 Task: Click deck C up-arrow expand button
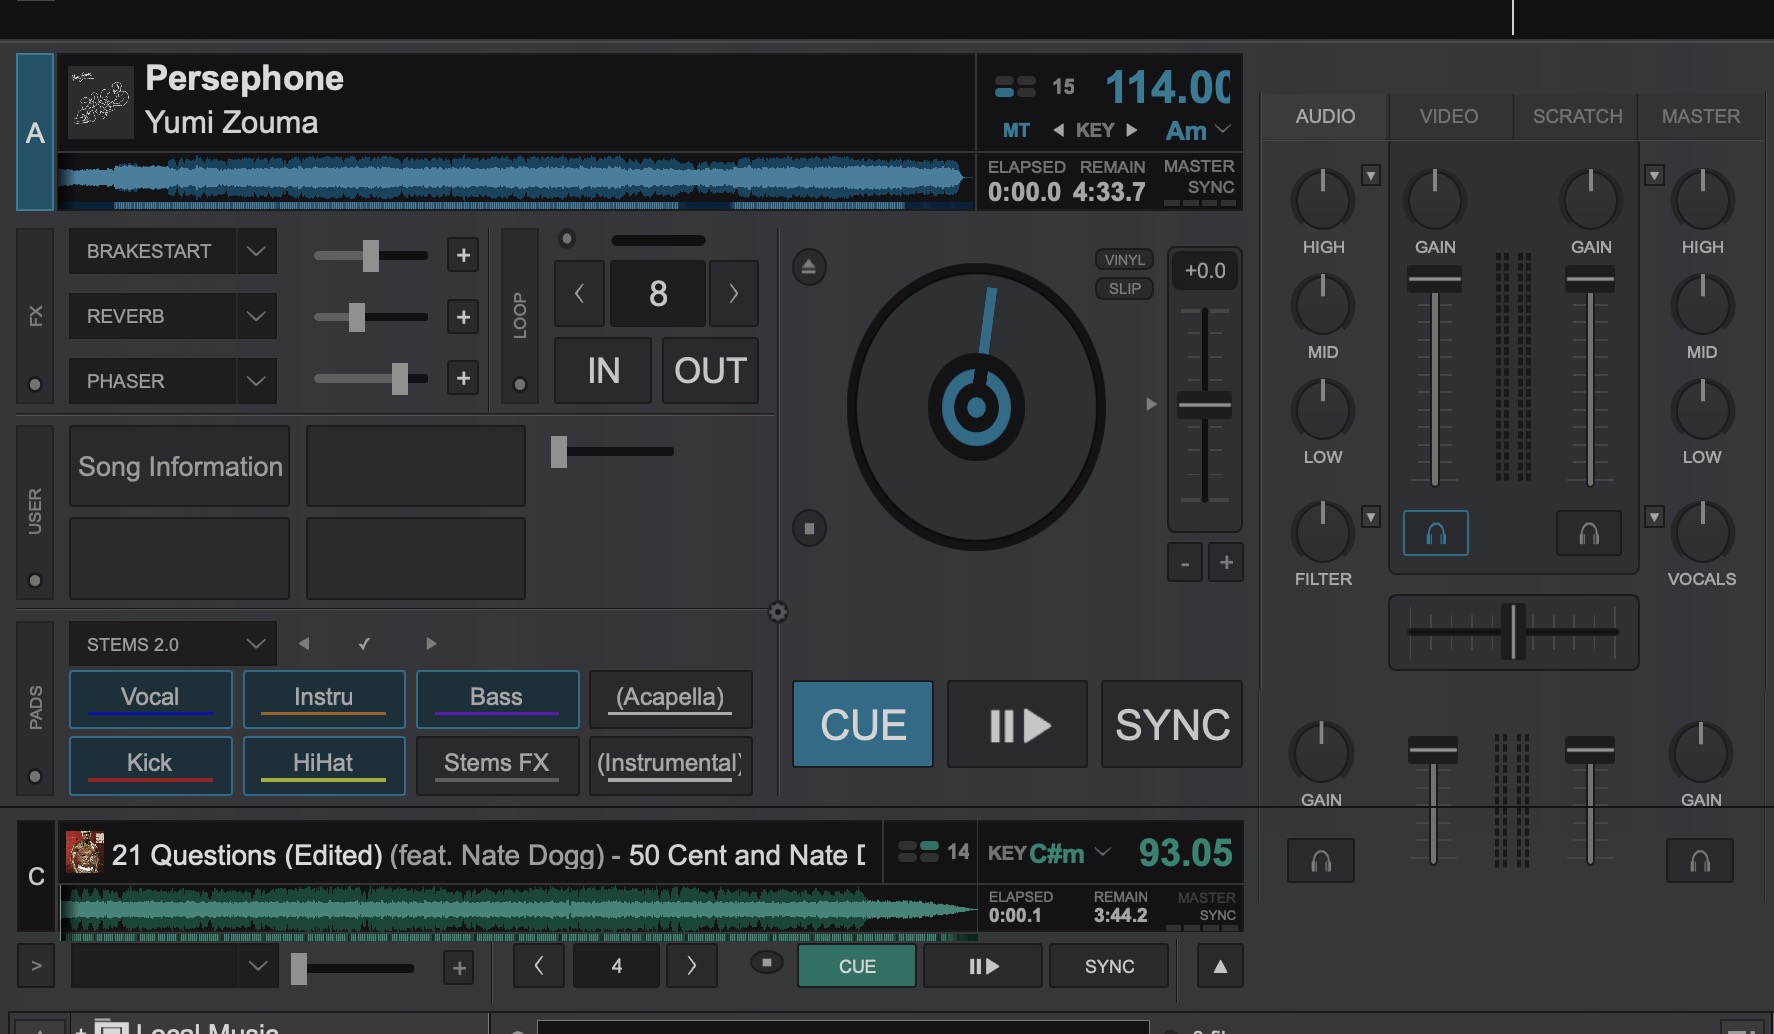pos(1220,966)
